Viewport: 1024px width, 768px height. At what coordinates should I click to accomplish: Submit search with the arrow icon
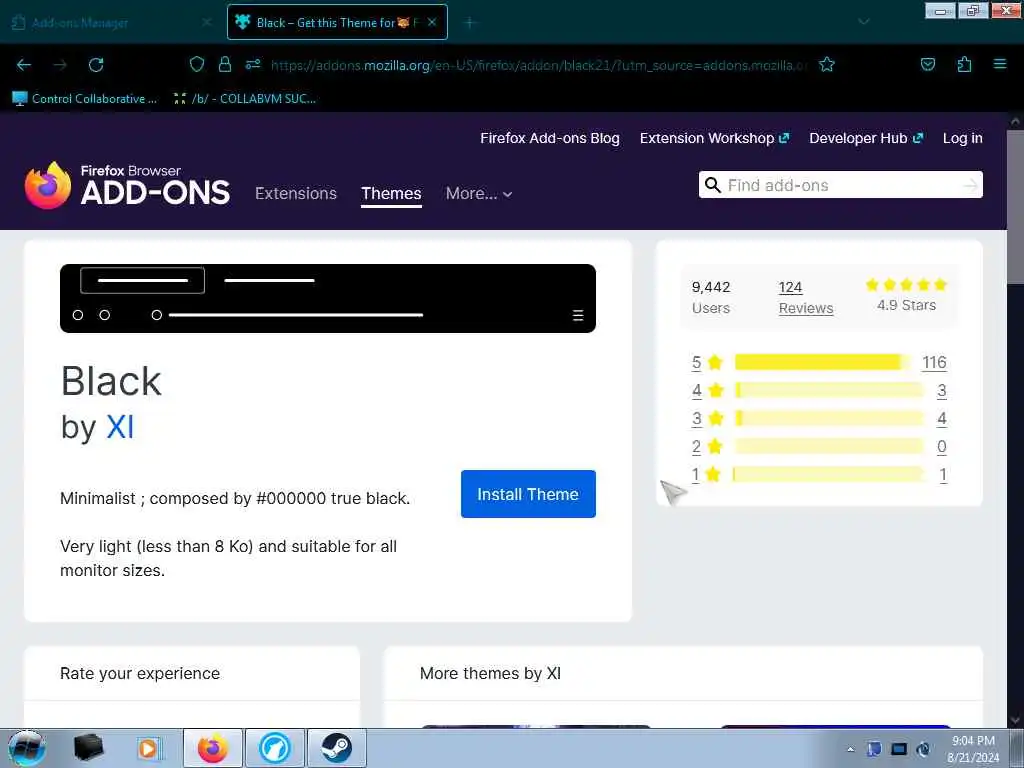click(971, 185)
